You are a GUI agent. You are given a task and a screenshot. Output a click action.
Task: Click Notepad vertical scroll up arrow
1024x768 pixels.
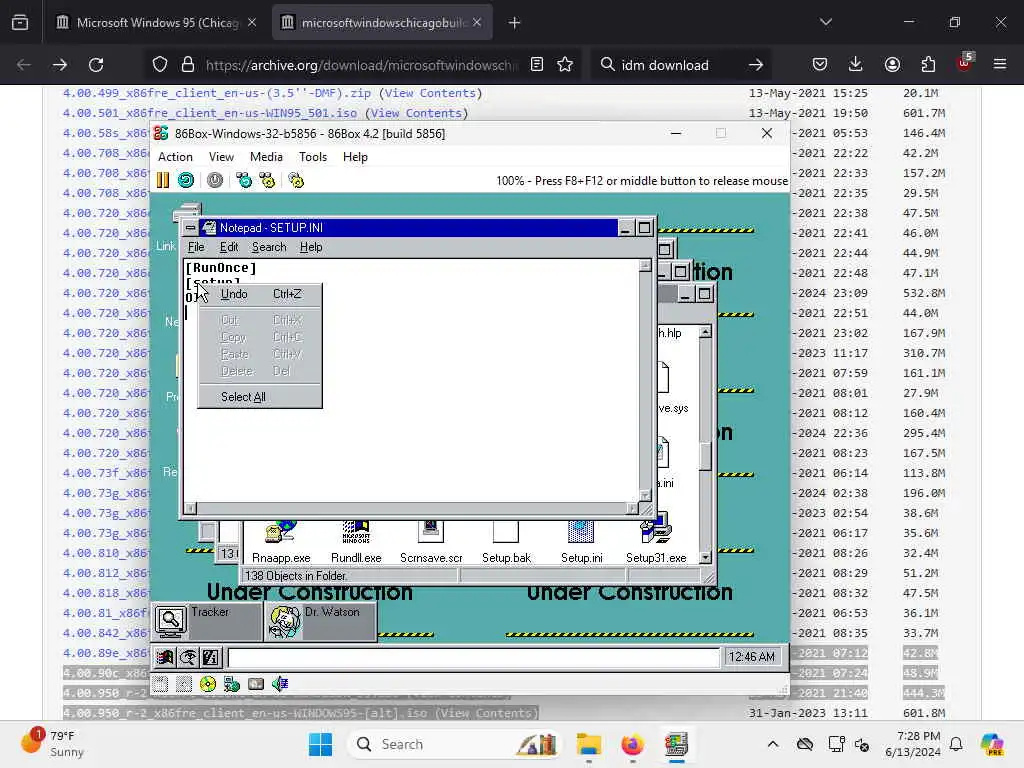(645, 265)
